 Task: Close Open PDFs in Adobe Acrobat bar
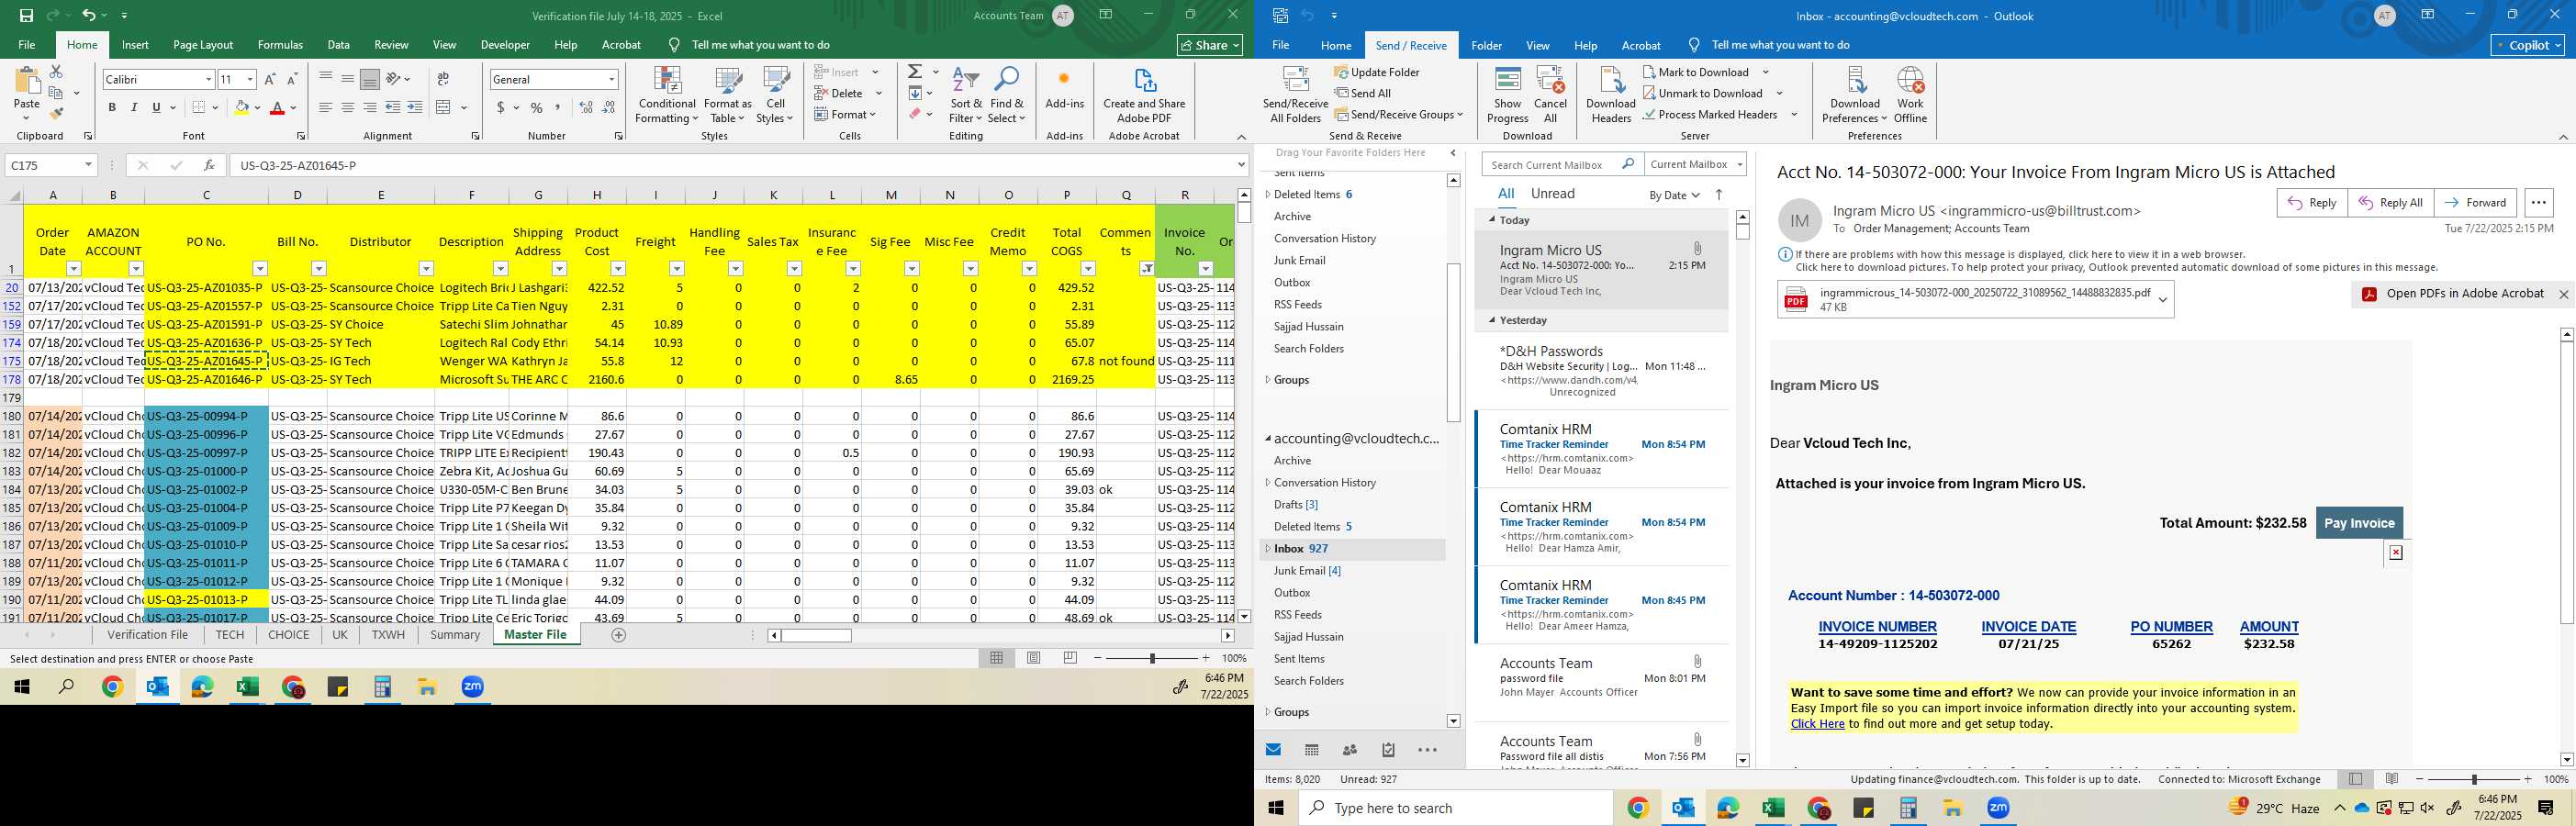[2563, 294]
